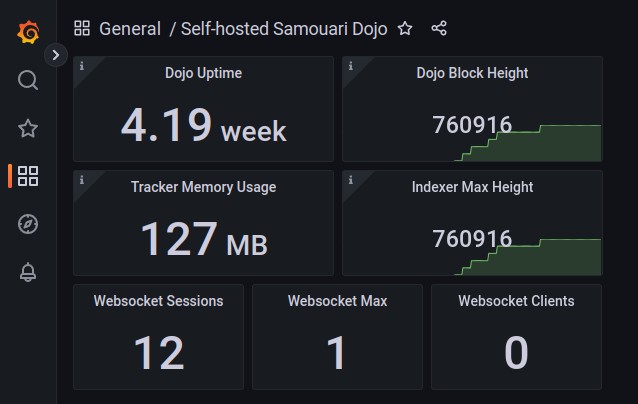Show info for Dojo Block Height panel
The image size is (638, 404).
point(351,66)
